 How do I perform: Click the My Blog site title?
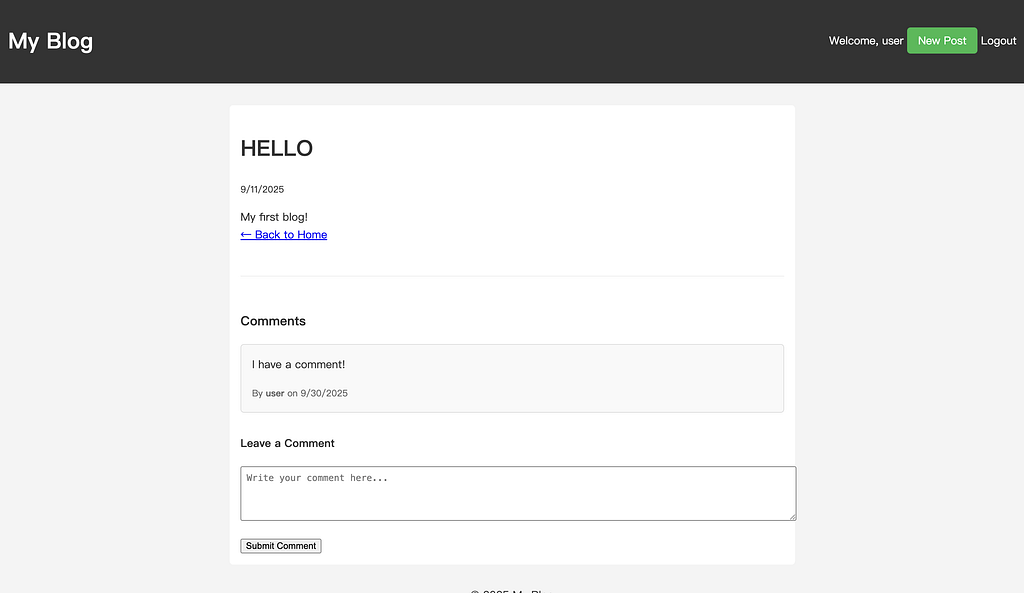tap(50, 41)
